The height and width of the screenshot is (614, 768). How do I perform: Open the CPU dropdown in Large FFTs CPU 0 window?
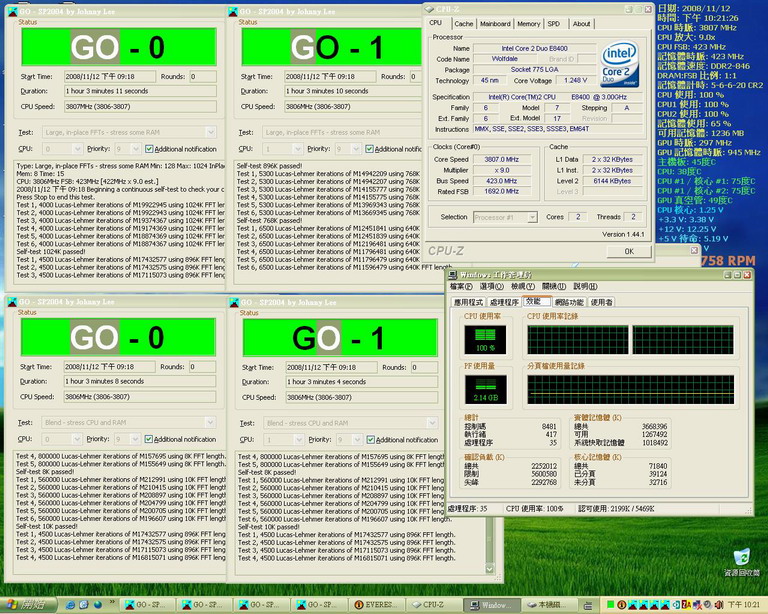[77, 148]
